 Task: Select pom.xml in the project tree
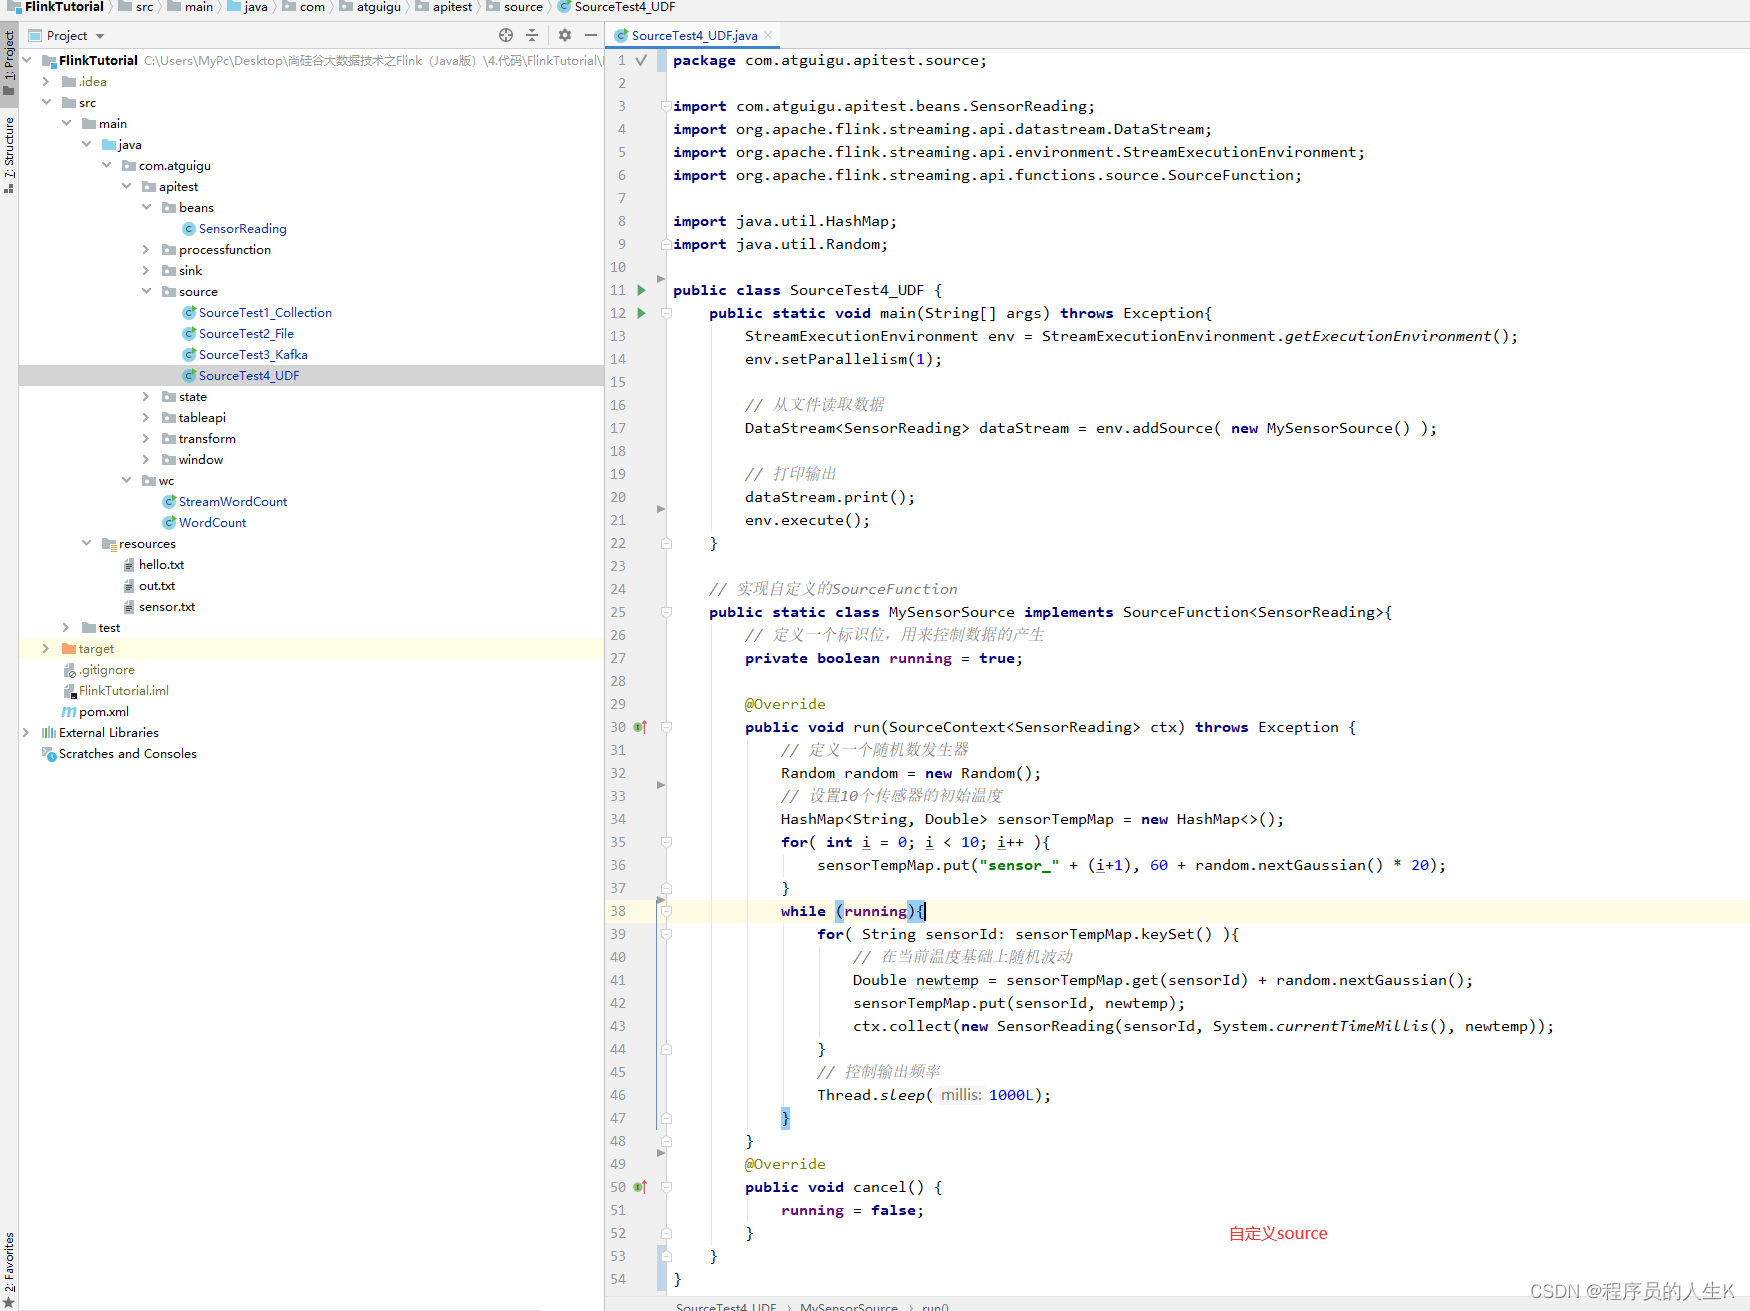coord(103,712)
